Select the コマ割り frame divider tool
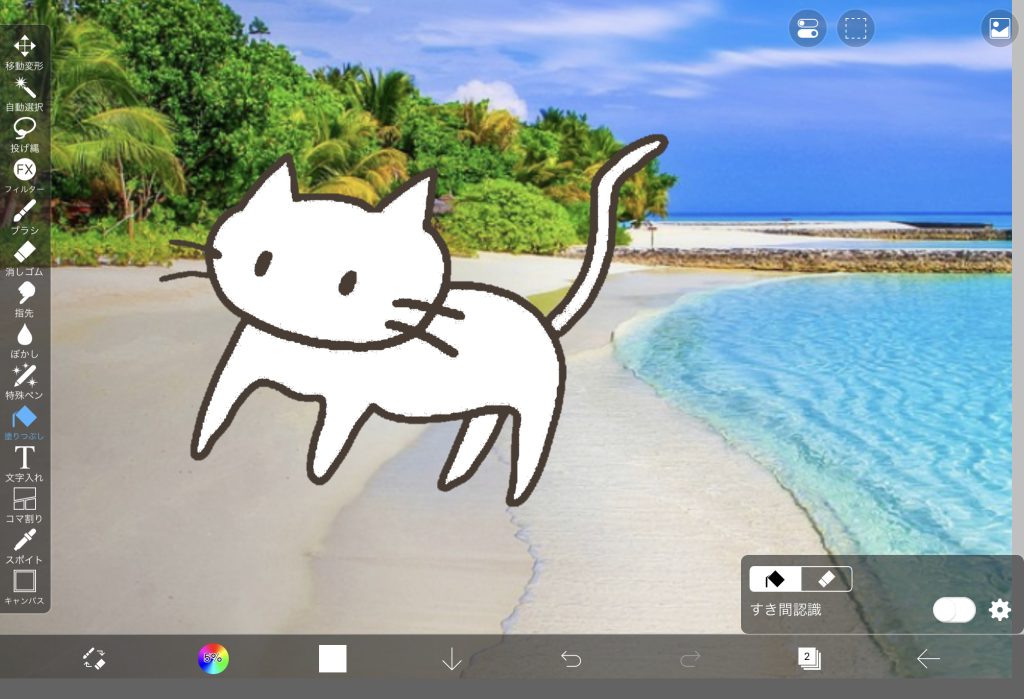The width and height of the screenshot is (1024, 699). pos(24,500)
